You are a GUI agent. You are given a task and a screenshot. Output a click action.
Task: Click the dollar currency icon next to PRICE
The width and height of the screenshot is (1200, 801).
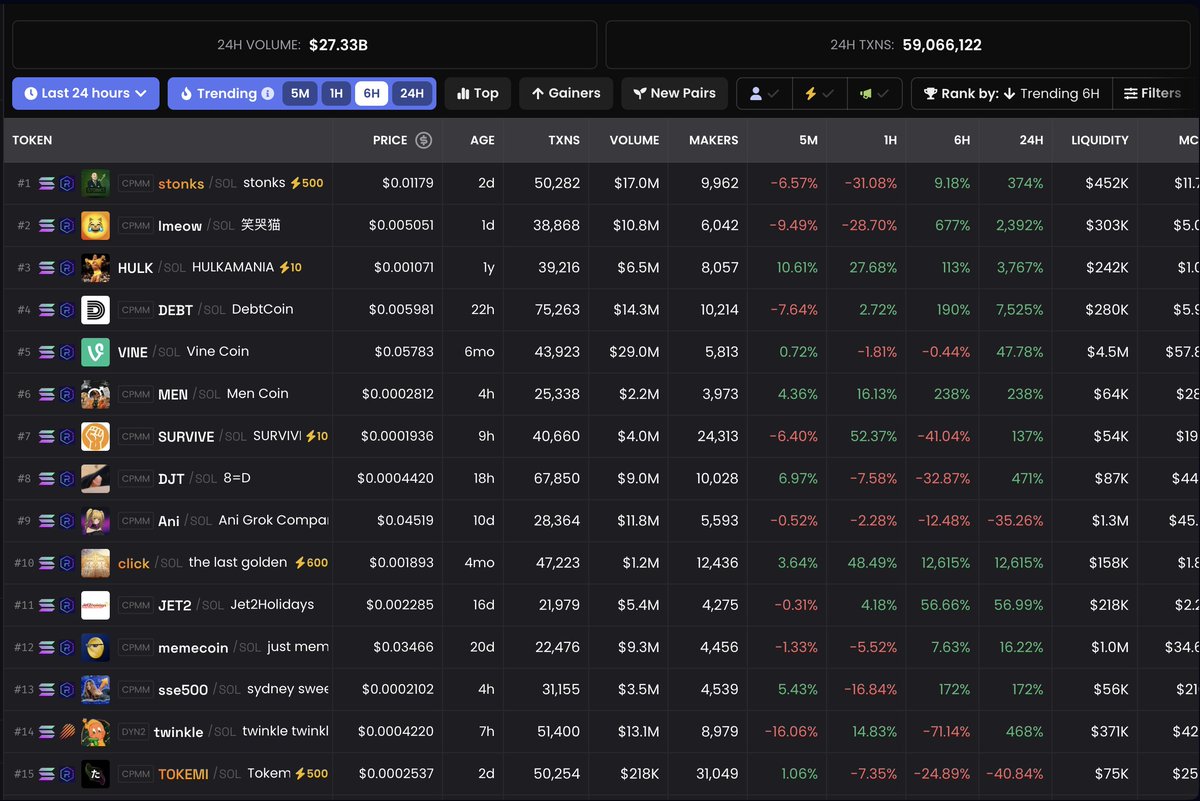424,140
